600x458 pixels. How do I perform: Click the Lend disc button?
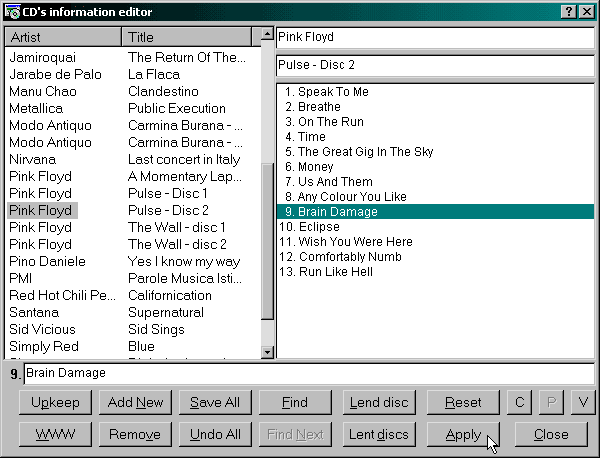[379, 402]
